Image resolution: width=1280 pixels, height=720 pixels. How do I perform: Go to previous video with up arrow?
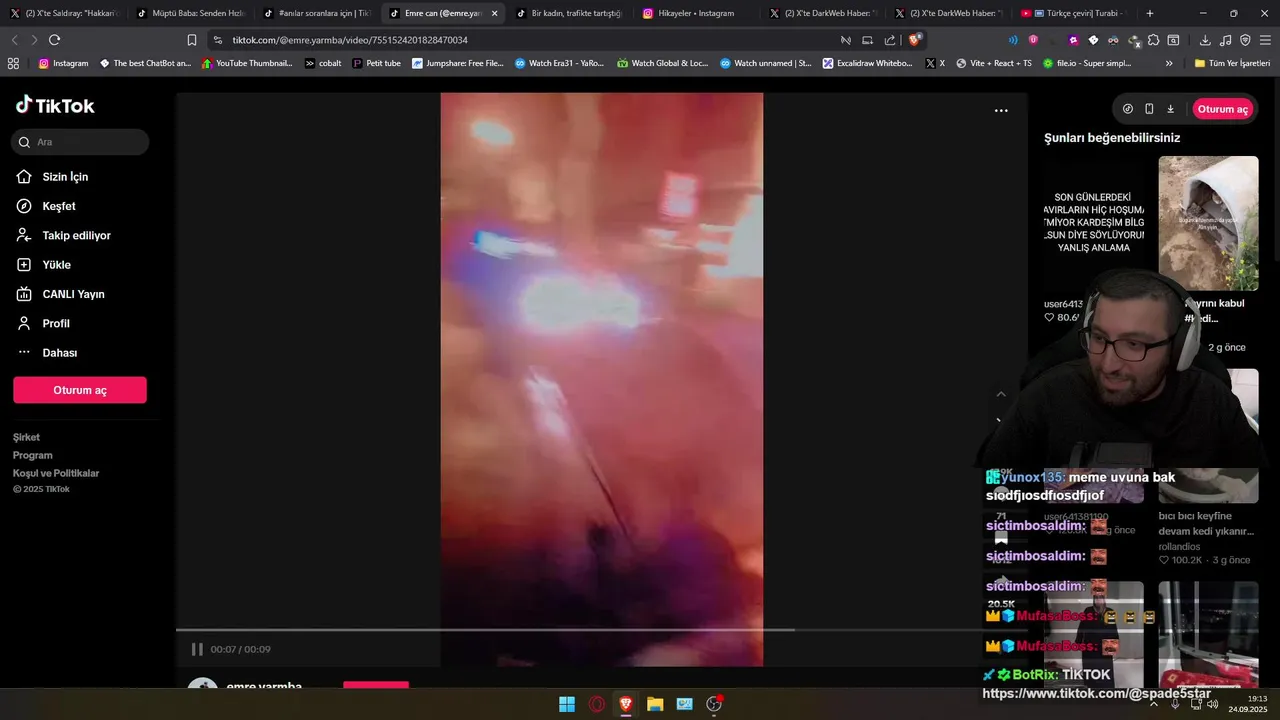tap(1001, 394)
